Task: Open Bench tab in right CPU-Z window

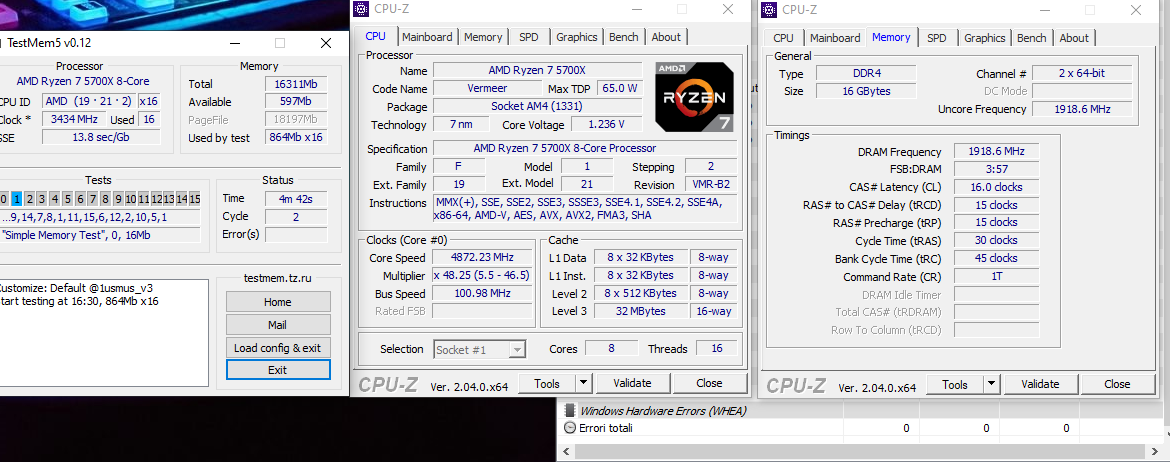Action: tap(1032, 37)
